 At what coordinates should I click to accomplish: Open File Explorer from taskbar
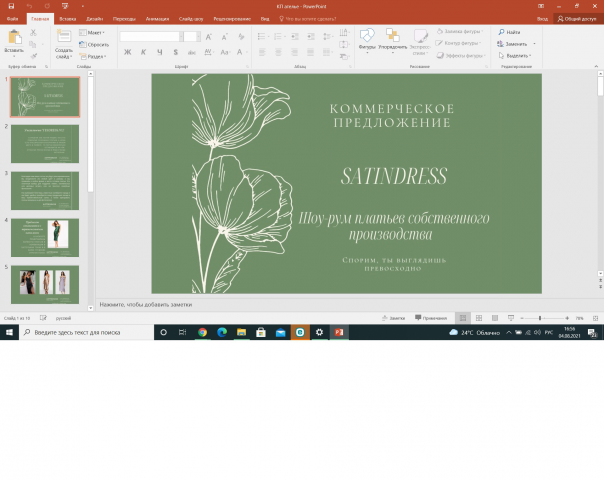pyautogui.click(x=242, y=332)
